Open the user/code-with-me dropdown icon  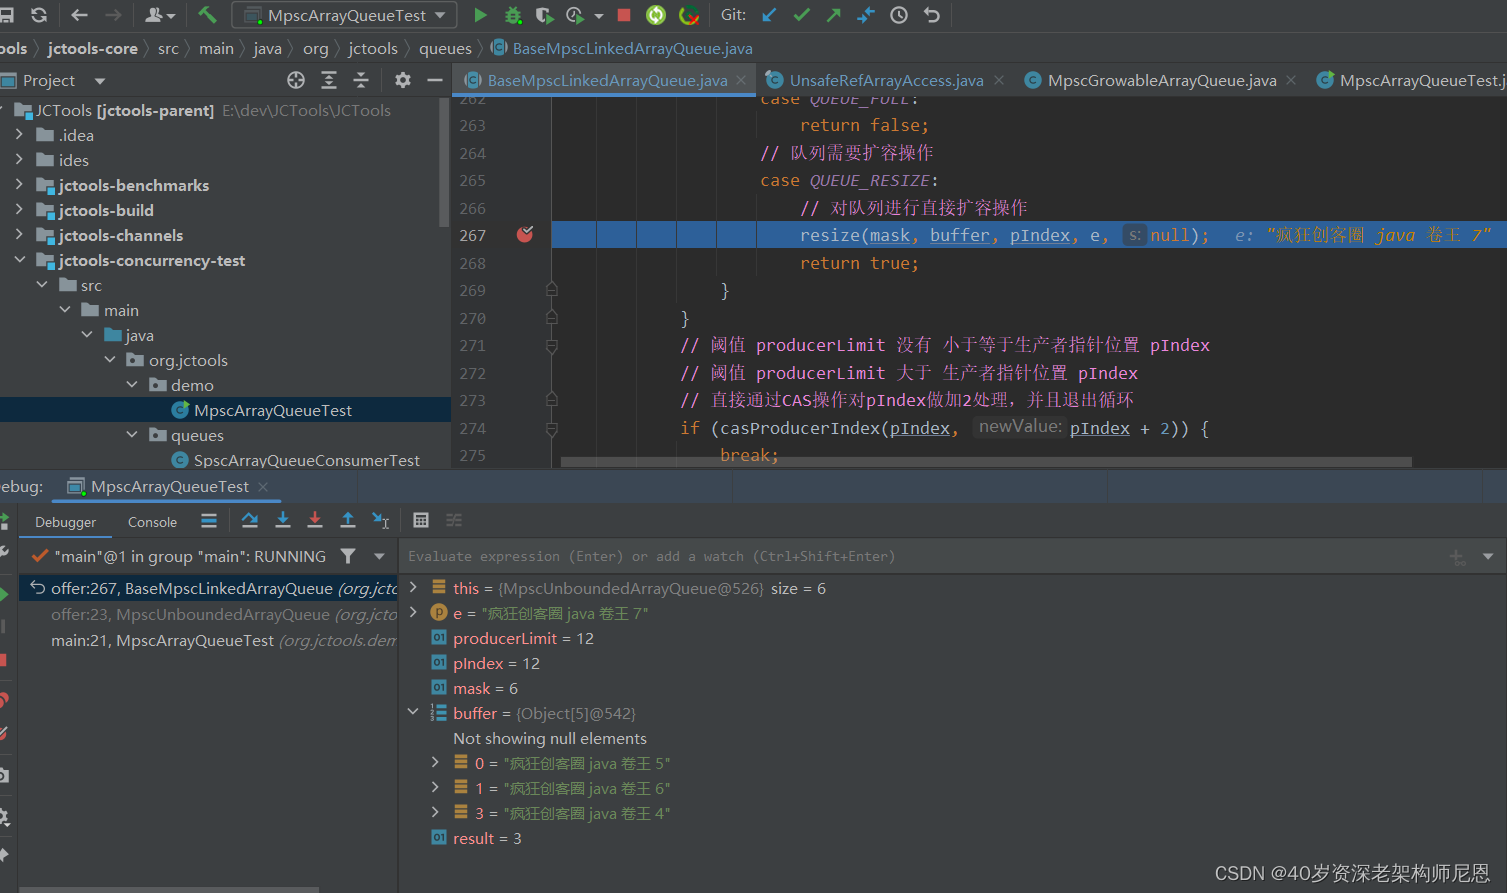click(160, 15)
